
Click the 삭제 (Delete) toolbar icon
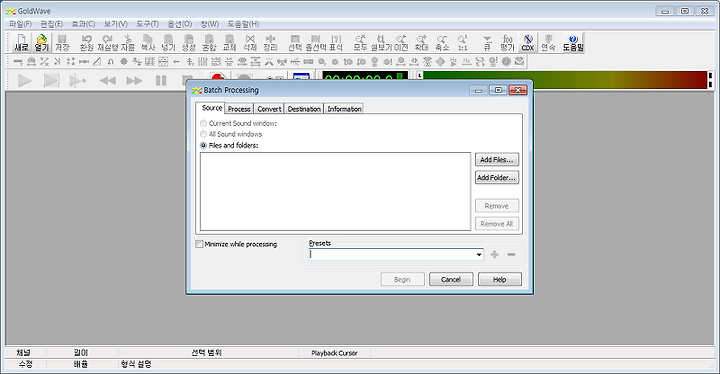[250, 43]
